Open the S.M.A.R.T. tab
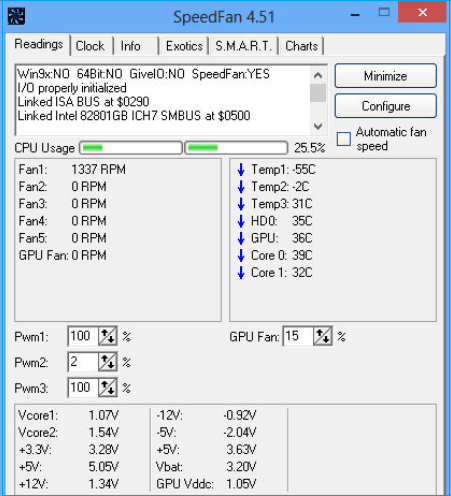This screenshot has height=496, width=451. (x=243, y=46)
